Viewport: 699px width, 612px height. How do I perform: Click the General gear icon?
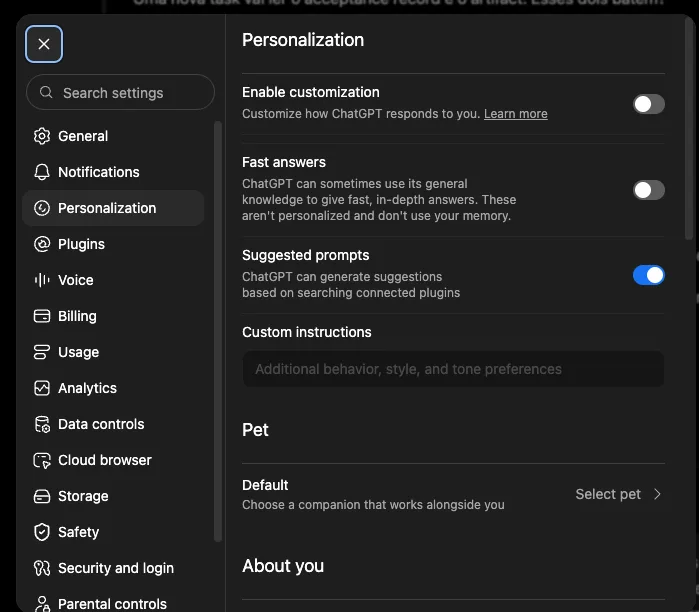(42, 136)
